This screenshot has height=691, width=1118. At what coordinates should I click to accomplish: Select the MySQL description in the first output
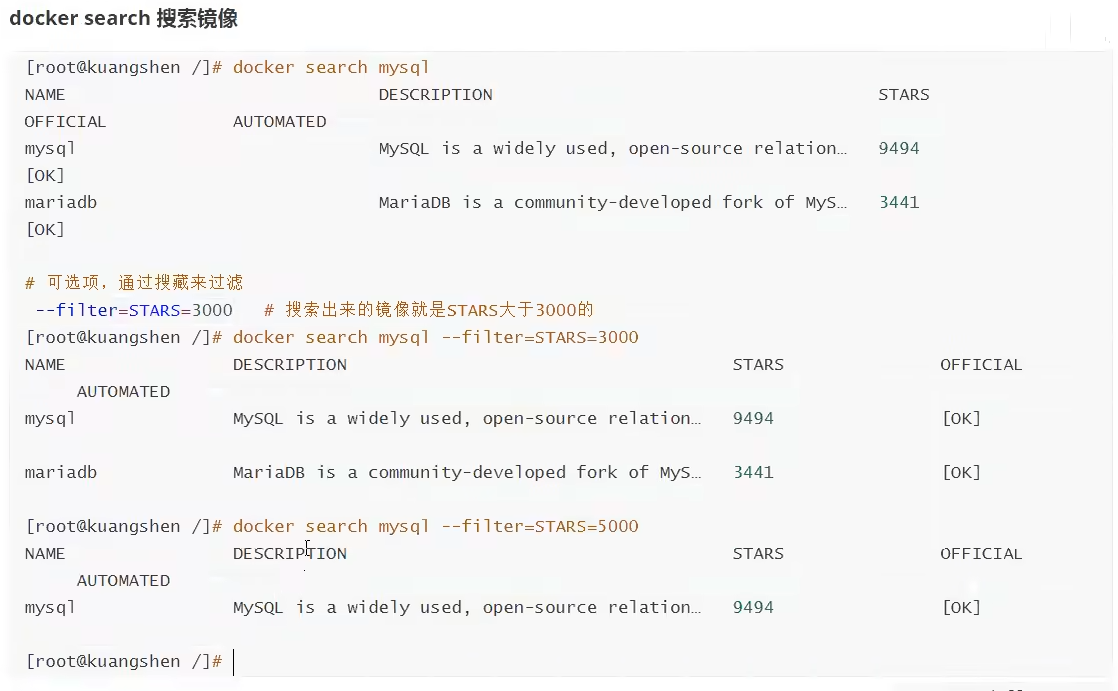(612, 148)
